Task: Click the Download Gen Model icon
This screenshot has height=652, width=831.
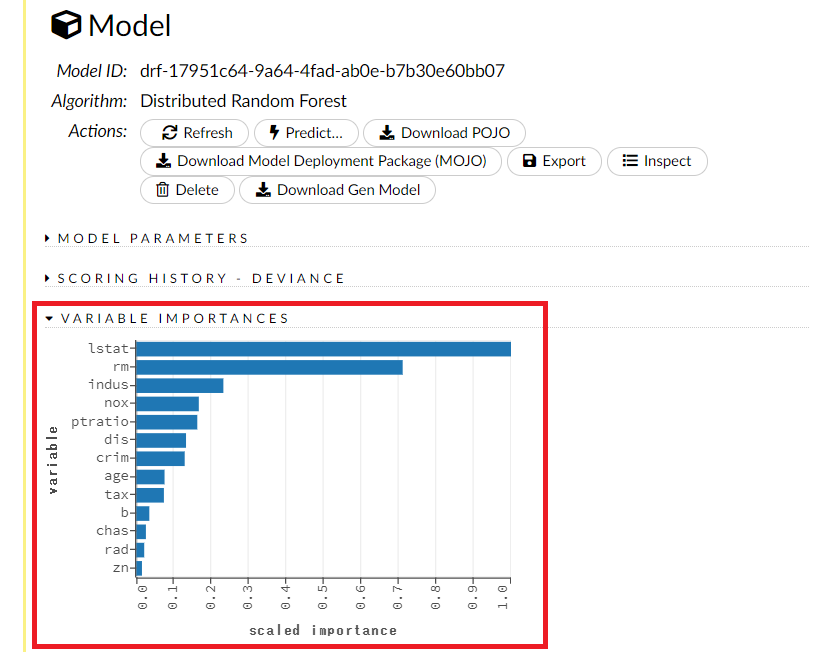Action: point(262,190)
